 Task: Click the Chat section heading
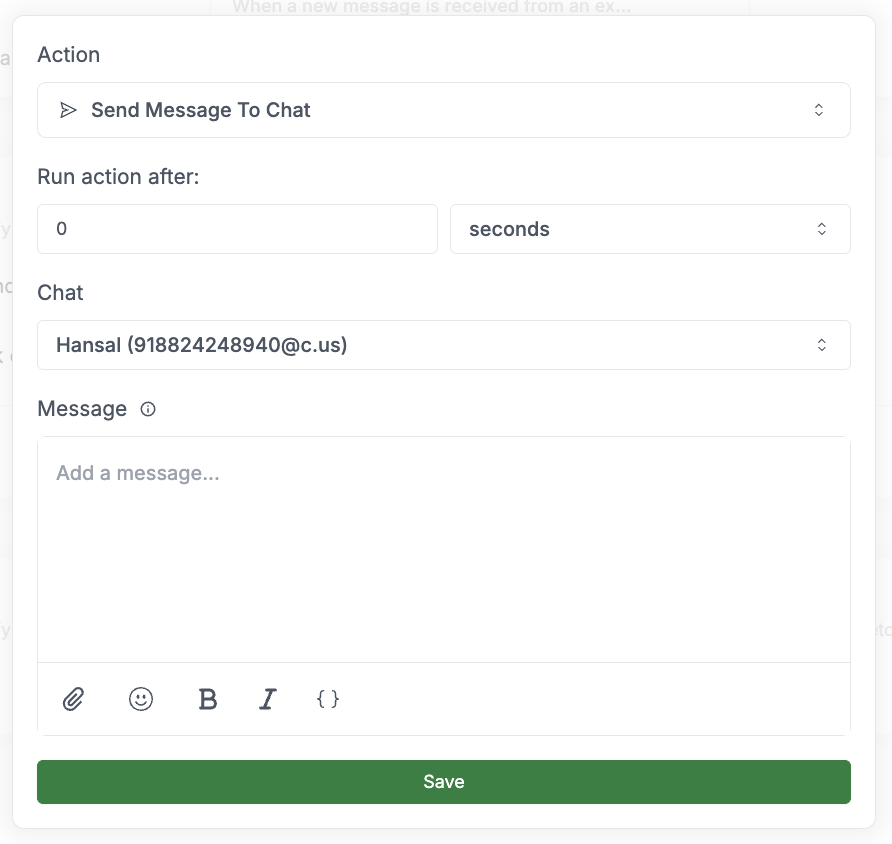60,293
